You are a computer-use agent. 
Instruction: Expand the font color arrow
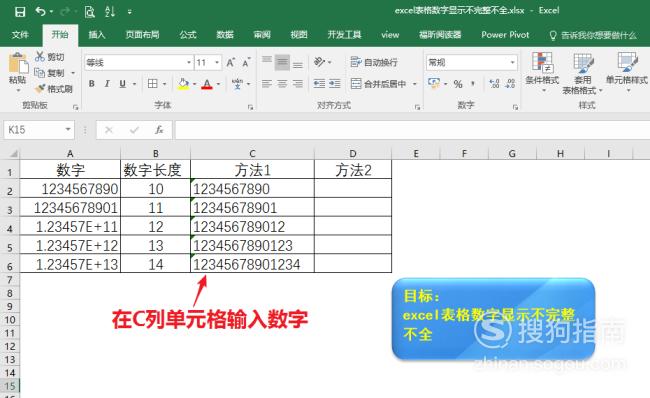click(x=218, y=84)
